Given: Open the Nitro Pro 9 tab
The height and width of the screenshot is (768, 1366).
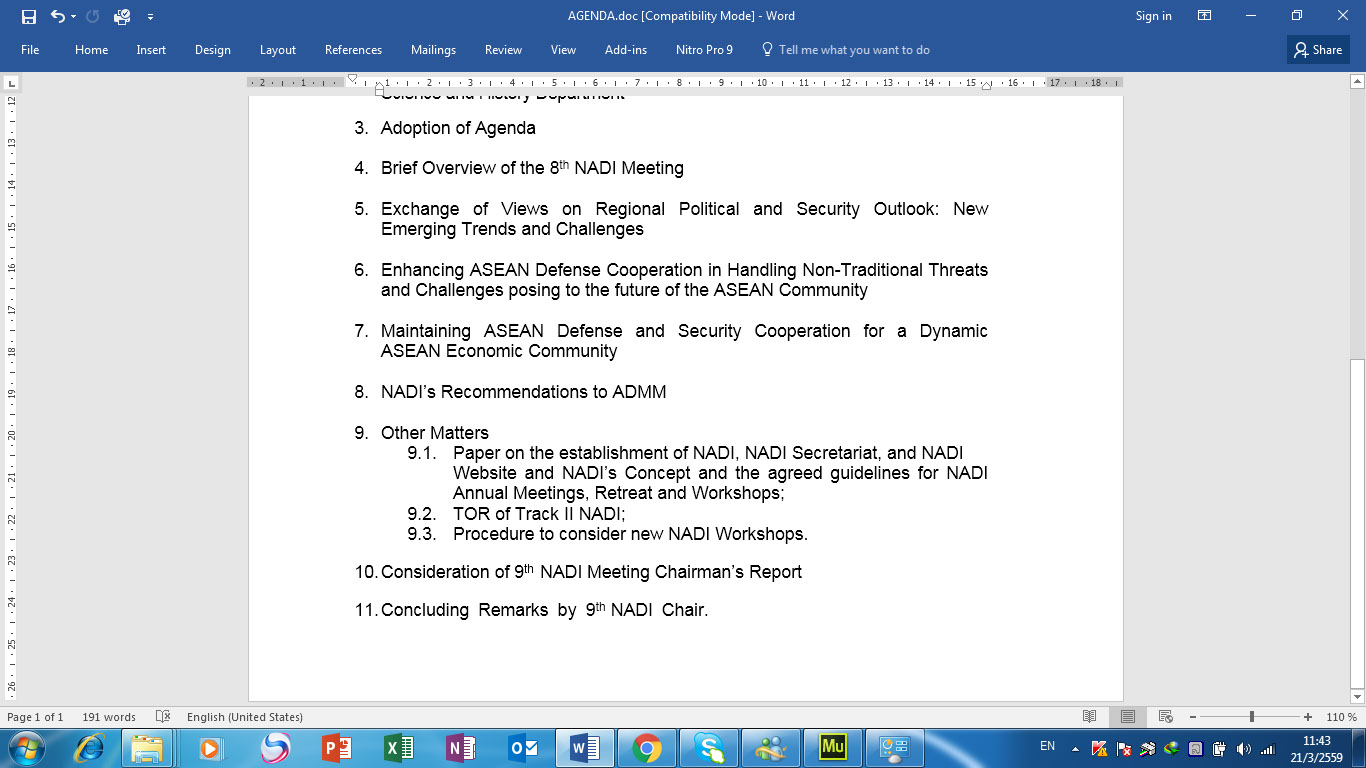Looking at the screenshot, I should point(704,50).
